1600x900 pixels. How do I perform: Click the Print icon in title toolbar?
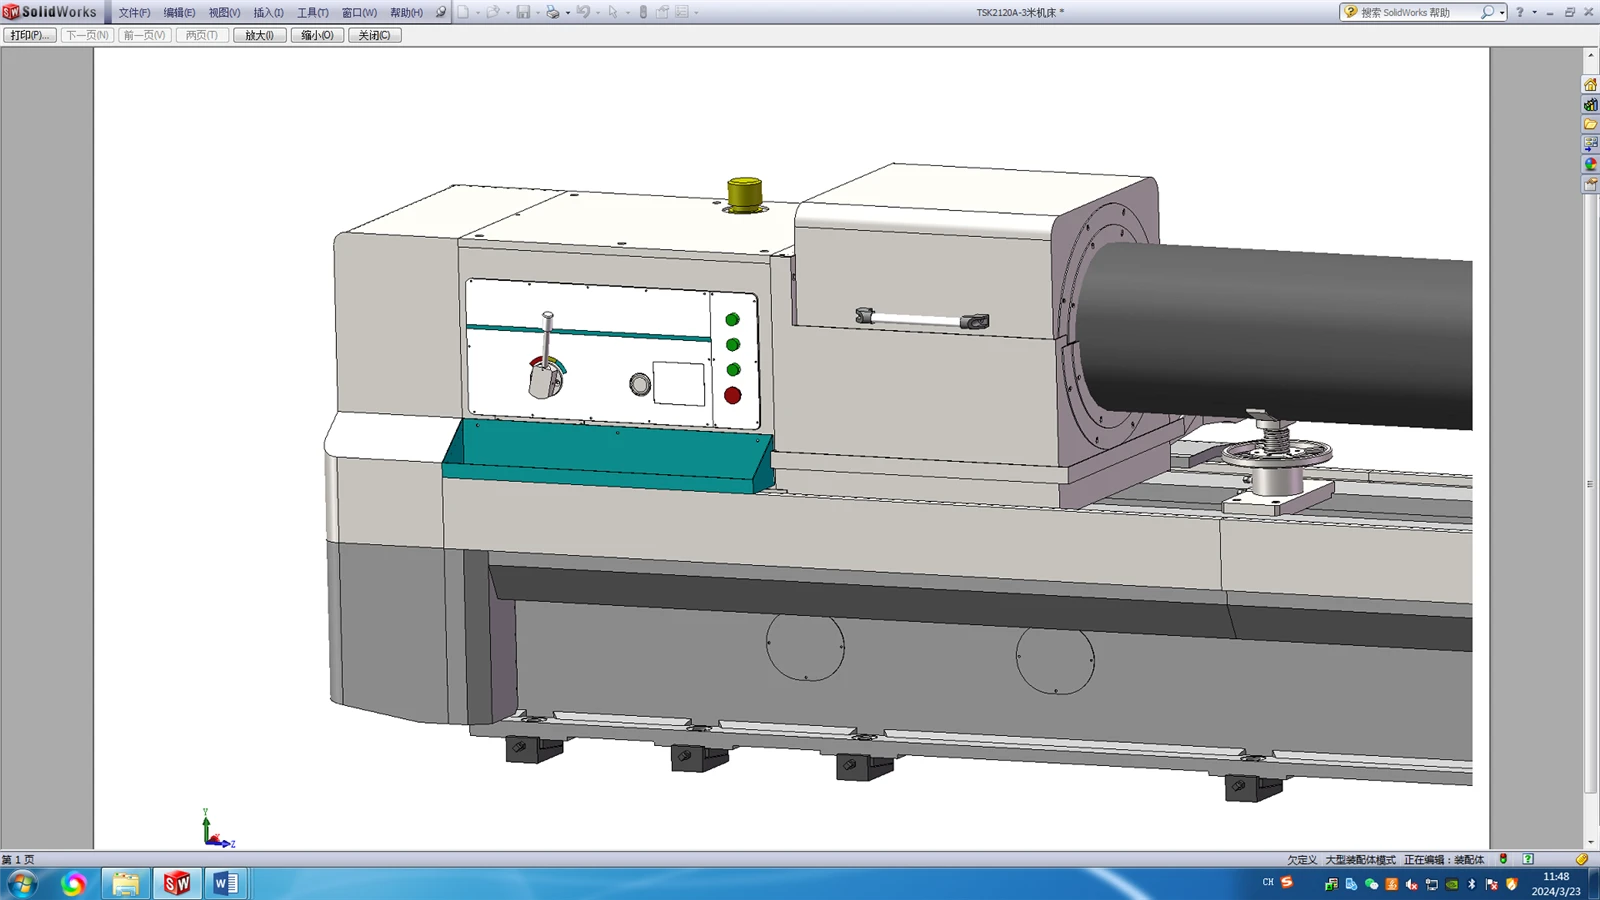[553, 12]
